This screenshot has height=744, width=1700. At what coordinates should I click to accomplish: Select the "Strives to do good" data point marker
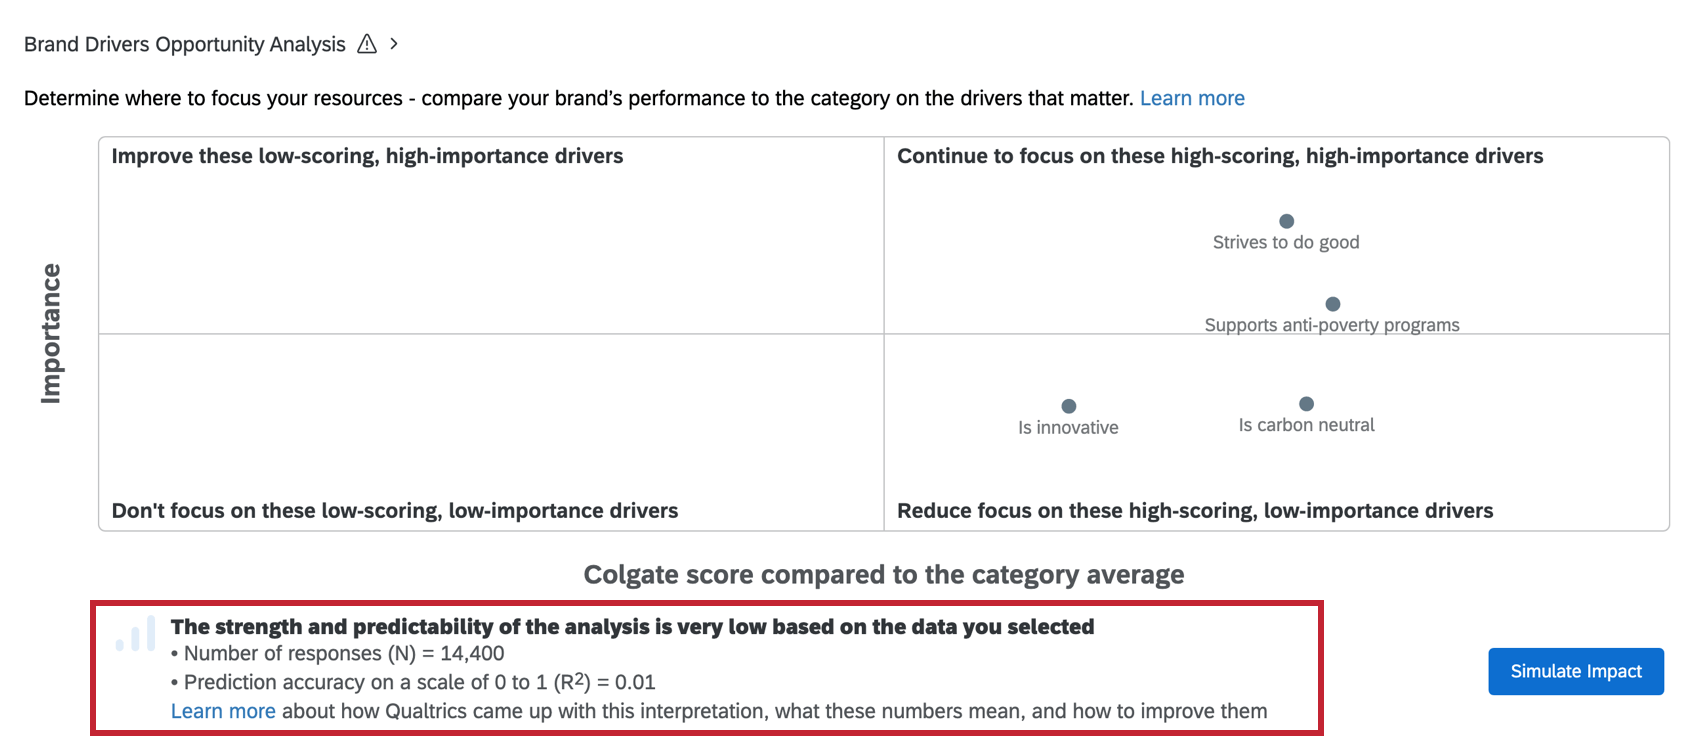click(x=1286, y=221)
